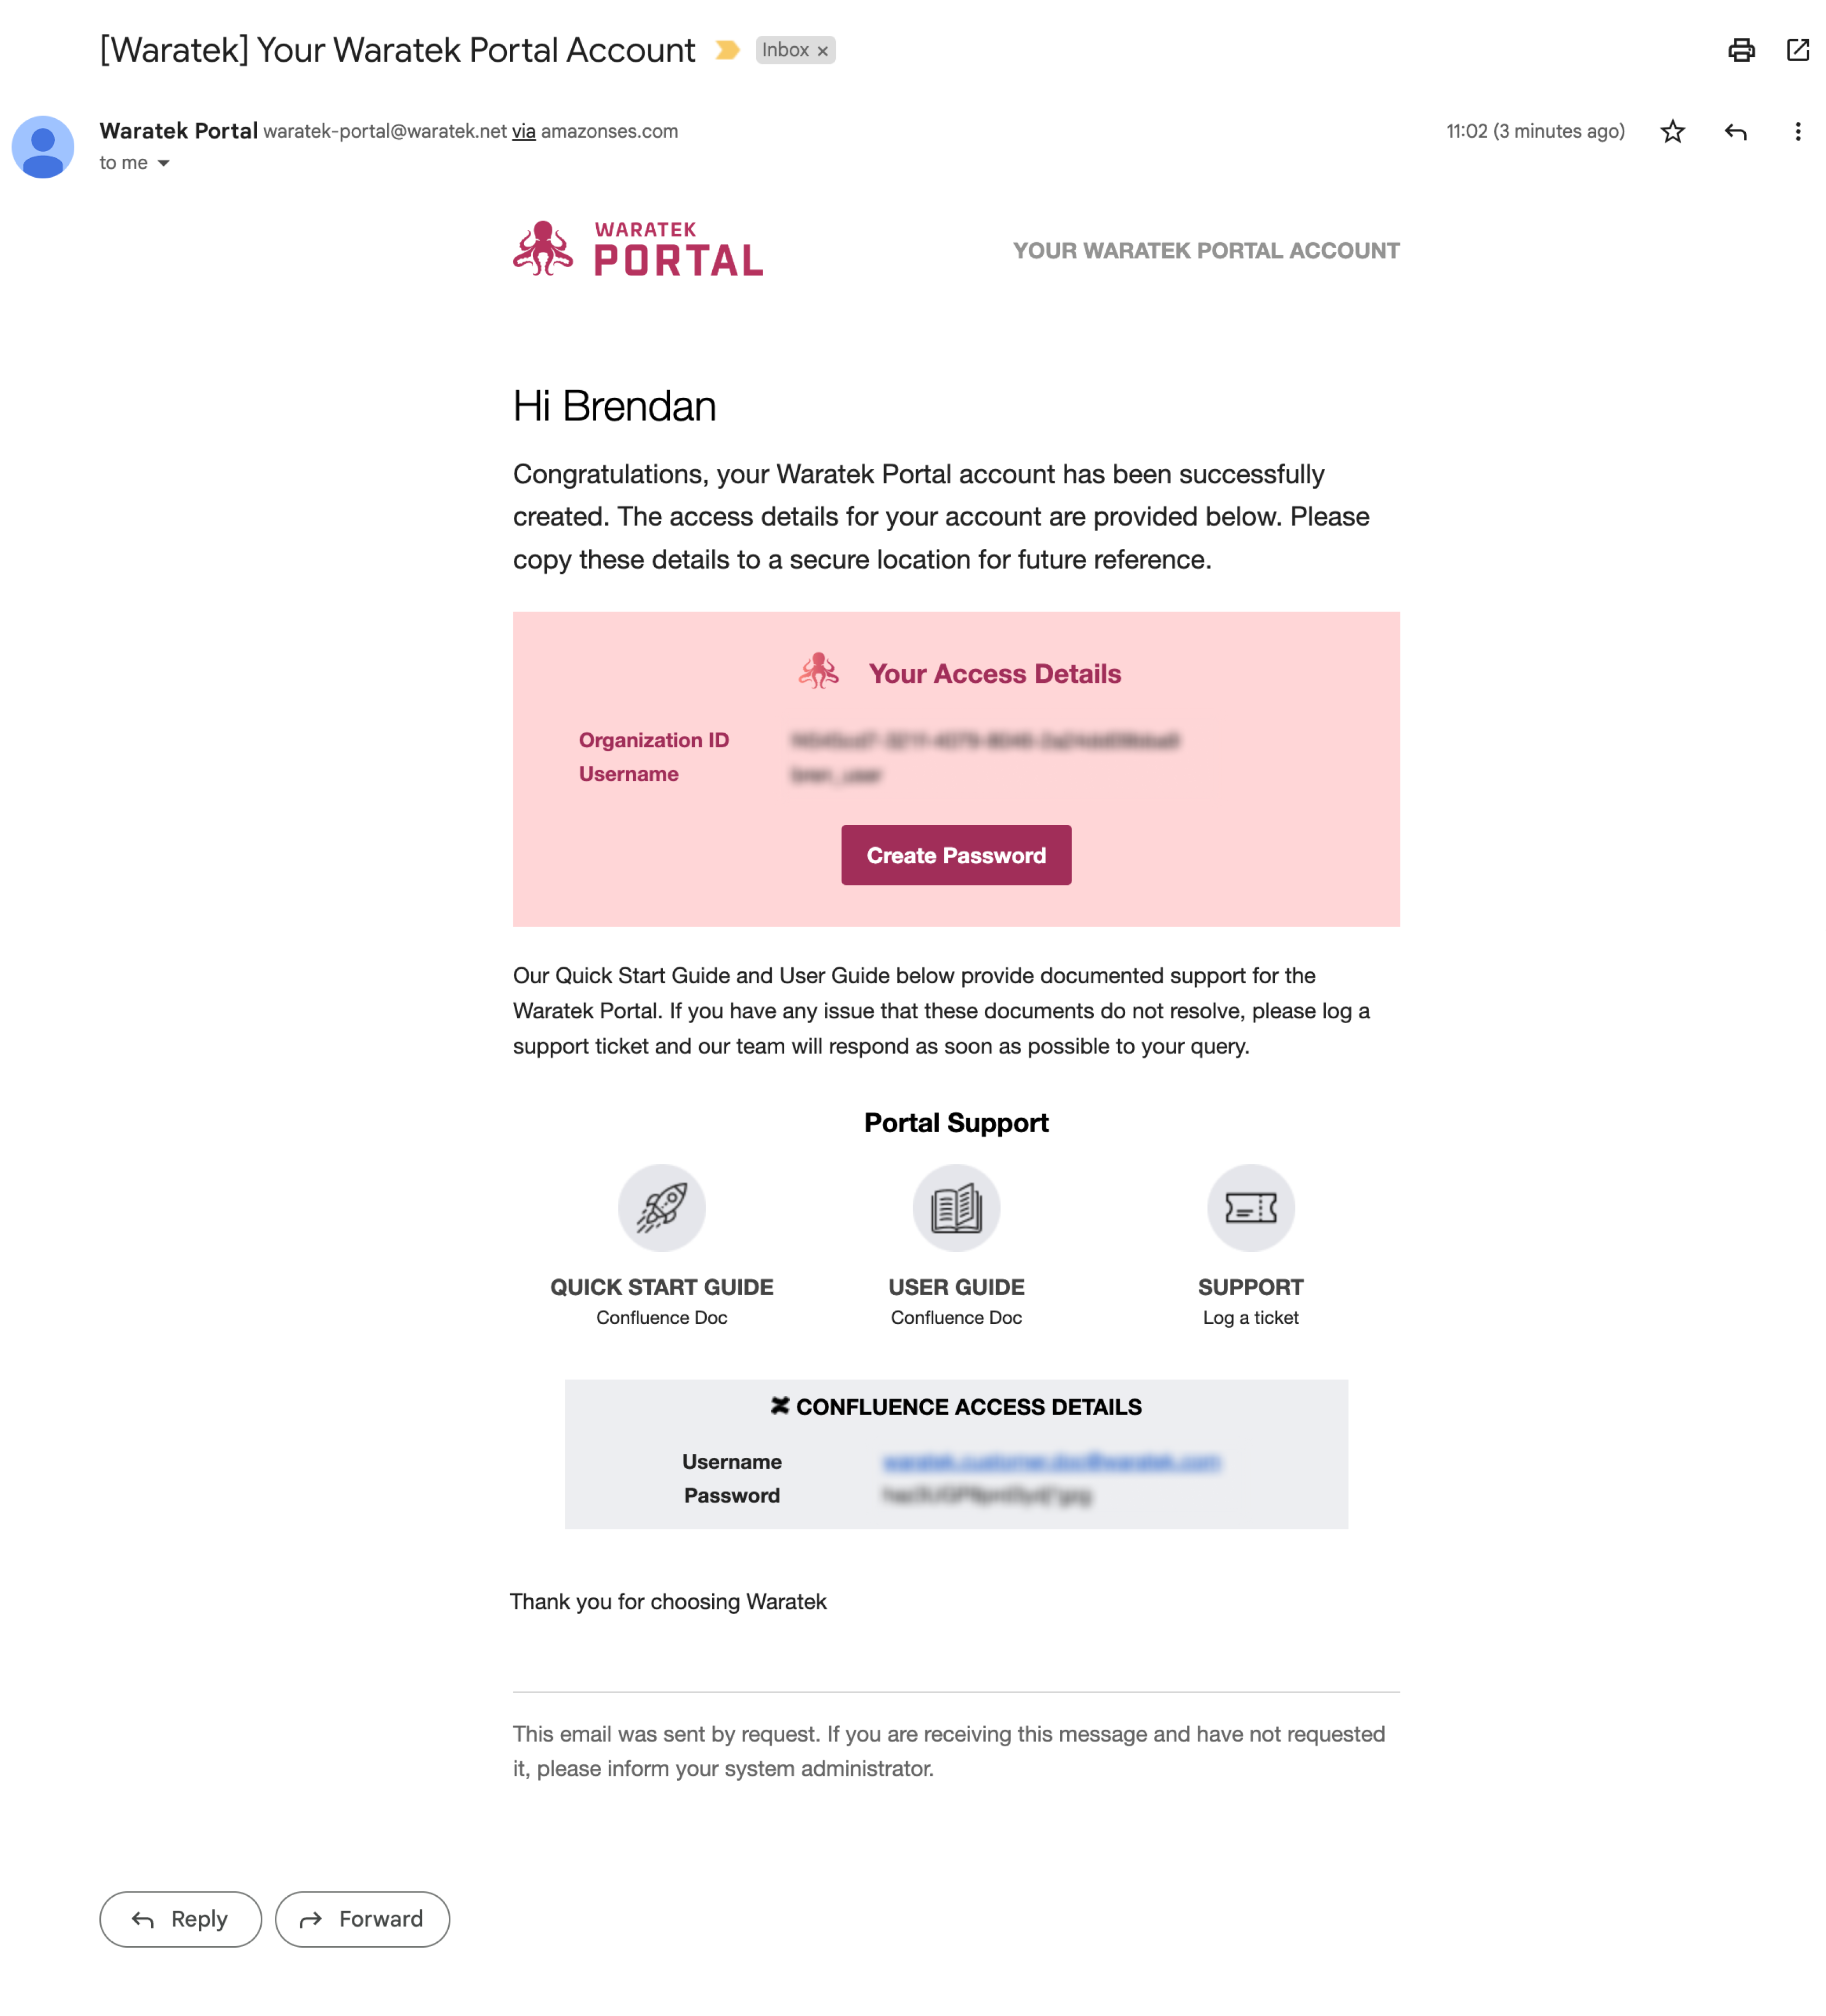Star this Waratek Portal email
The image size is (1826, 2016).
point(1672,131)
